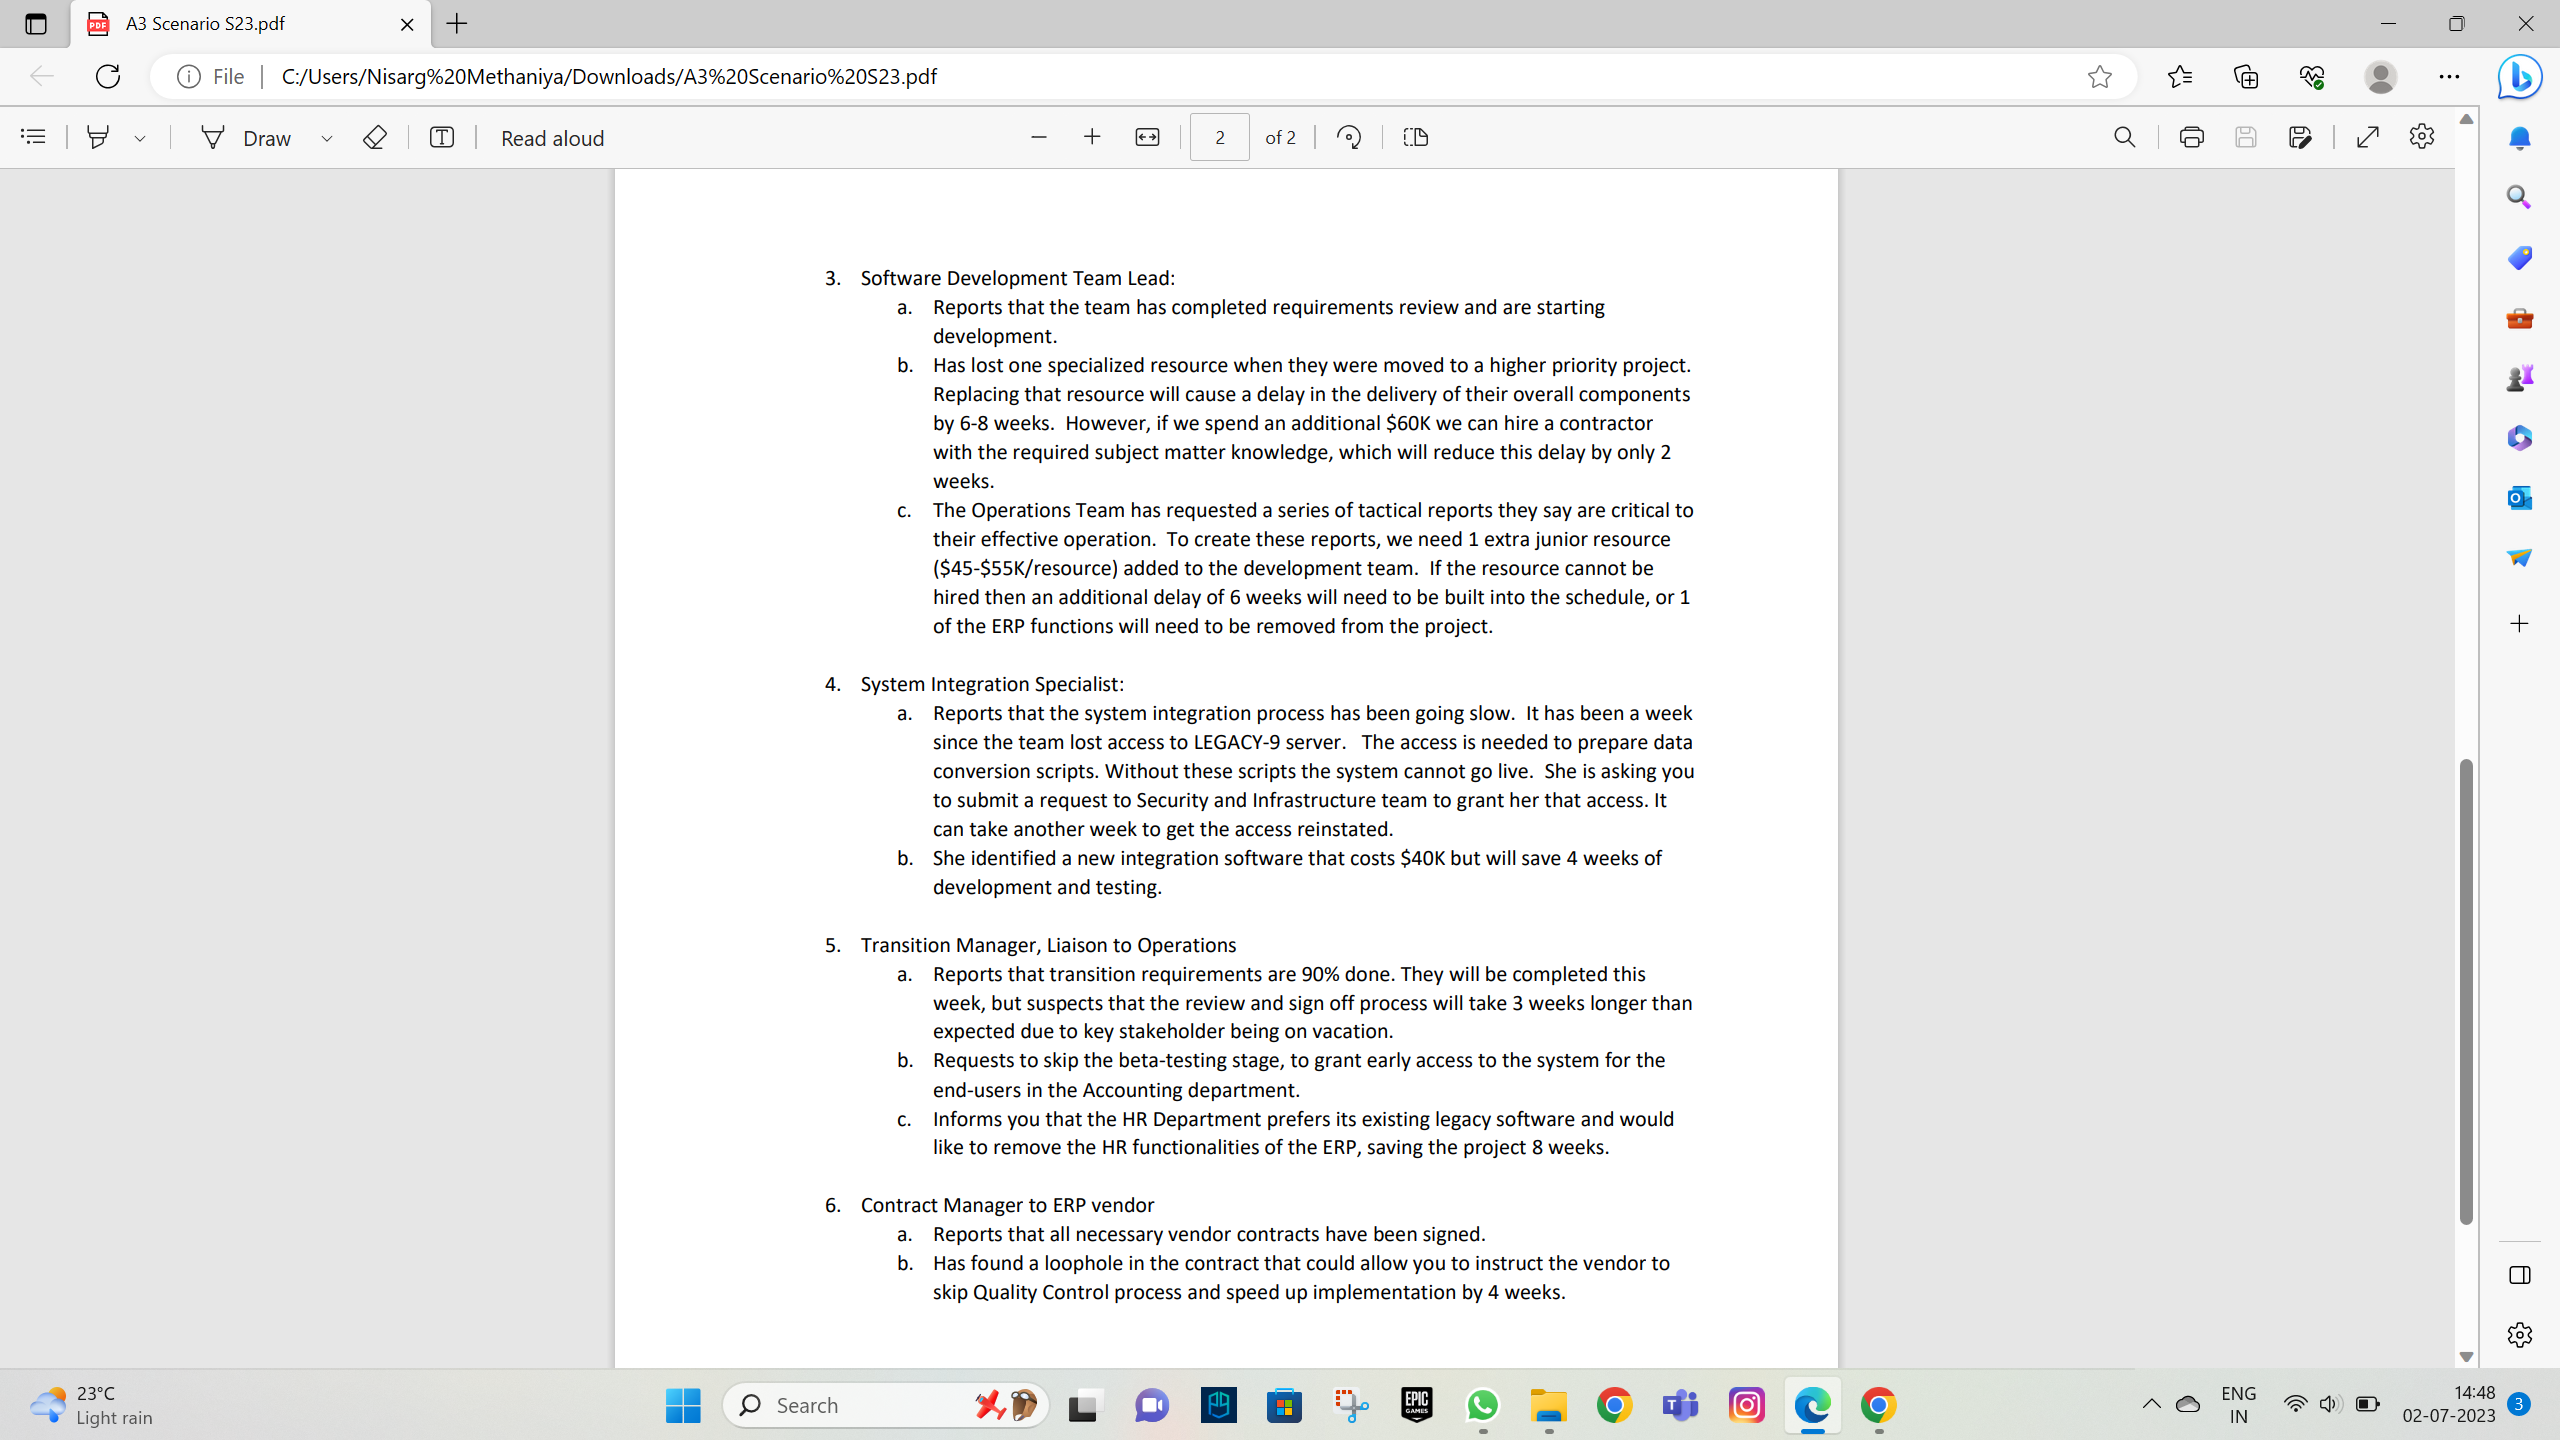This screenshot has width=2560, height=1440.
Task: Zoom in using the plus button
Action: tap(1092, 137)
